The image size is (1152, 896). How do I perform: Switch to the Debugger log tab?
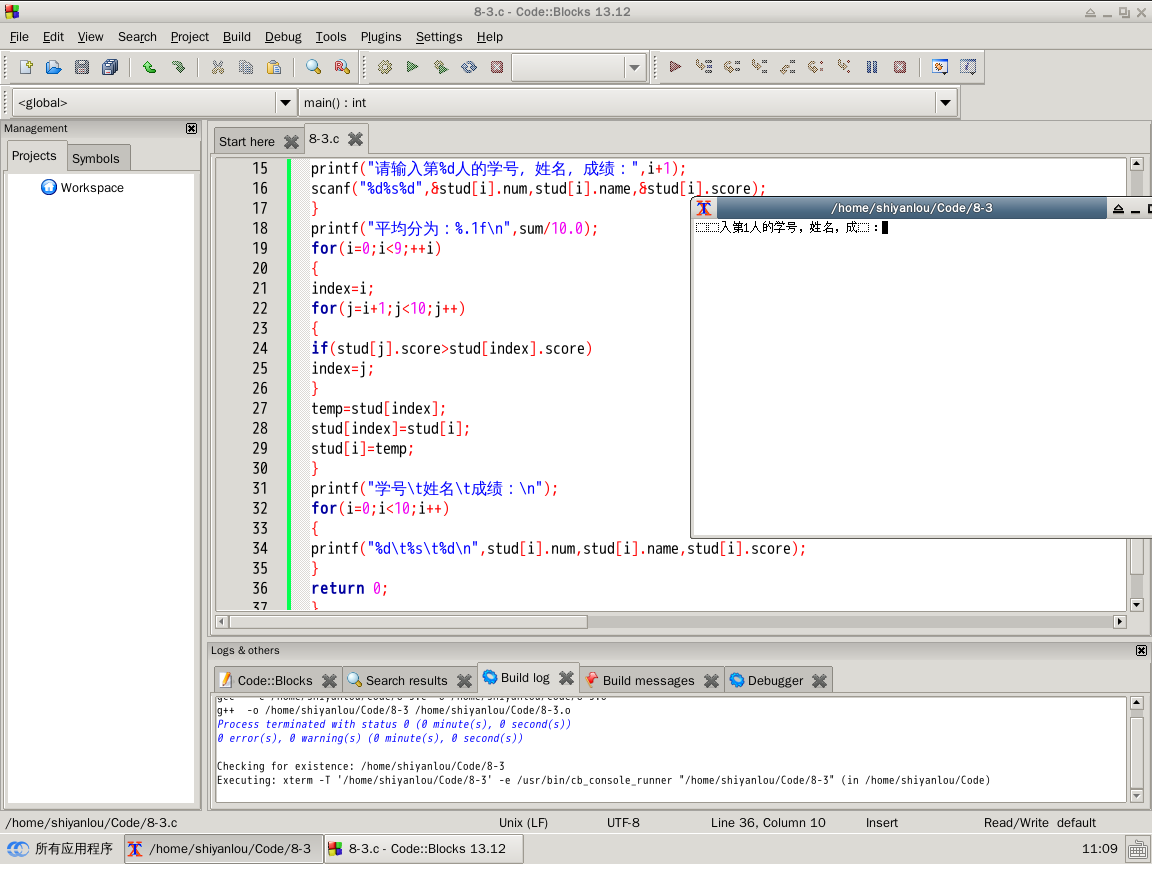point(775,681)
